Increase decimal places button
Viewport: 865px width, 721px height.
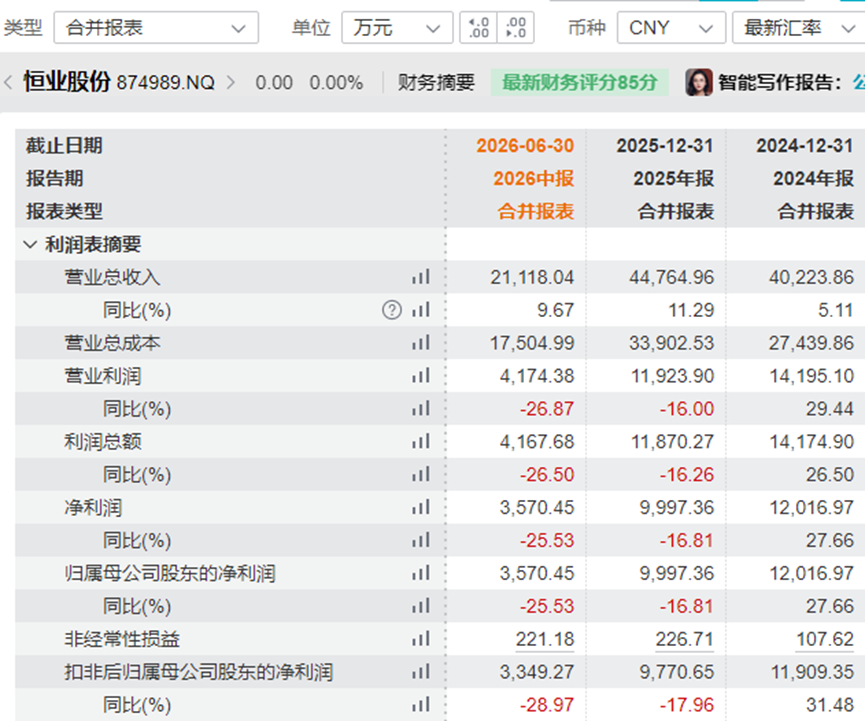coord(478,28)
